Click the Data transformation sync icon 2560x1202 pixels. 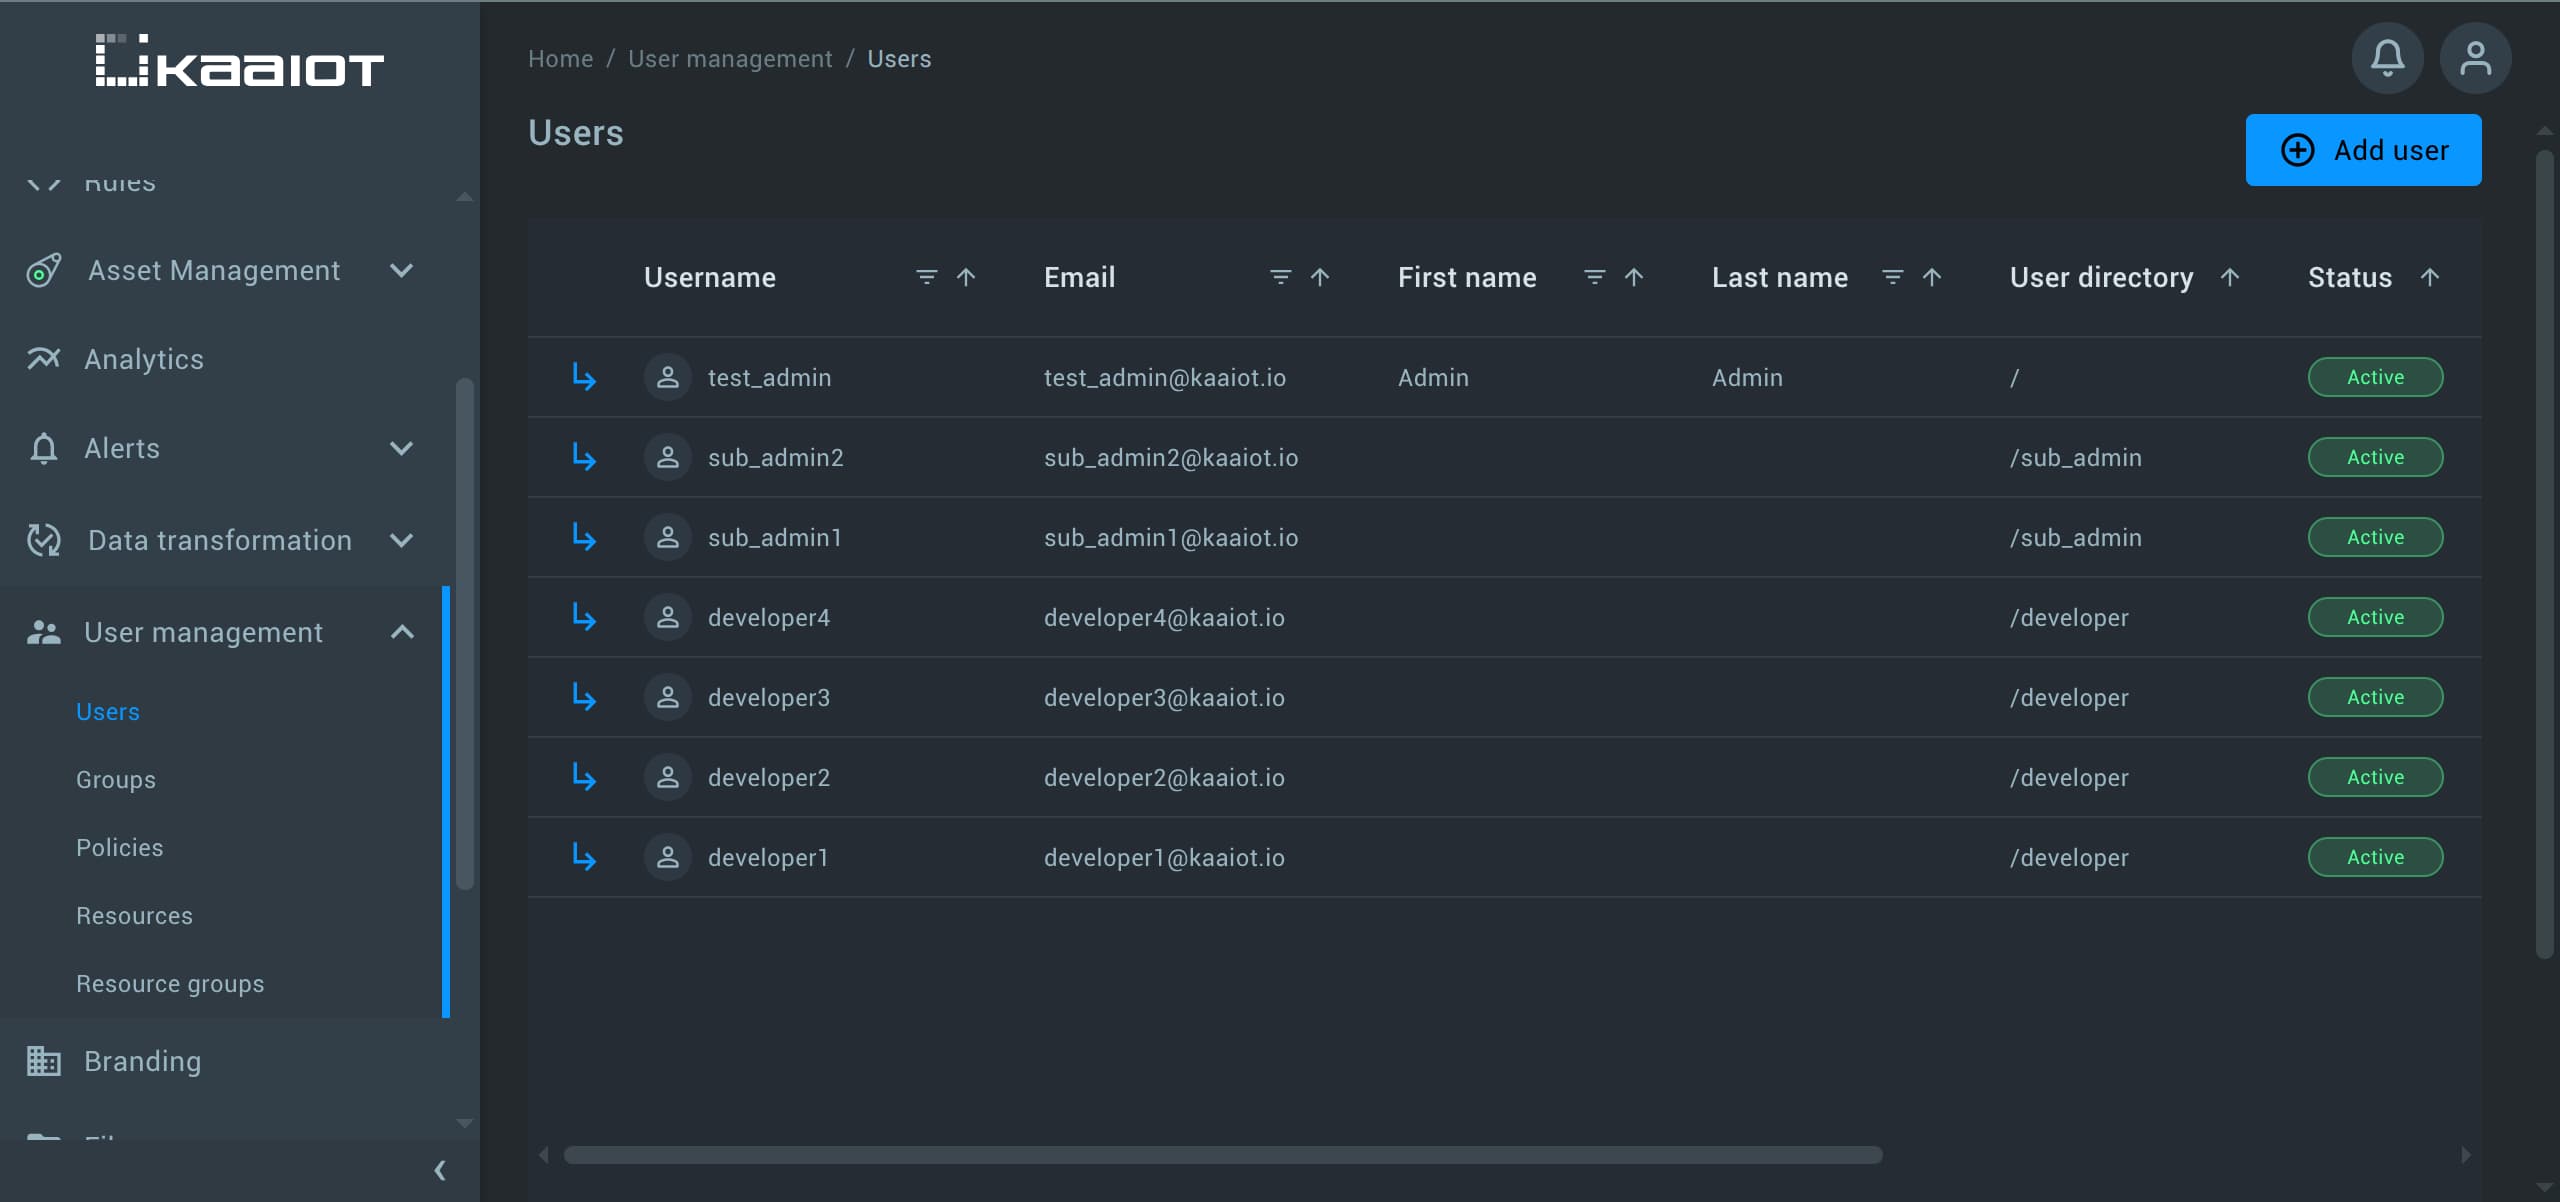pos(43,540)
